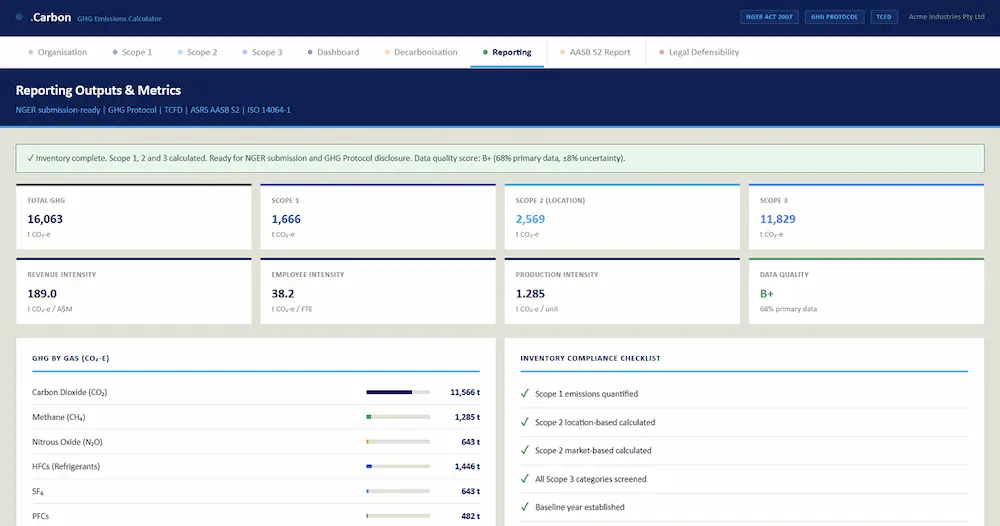This screenshot has width=1000, height=526.
Task: Switch to the Scope 1 tab
Action: [133, 52]
